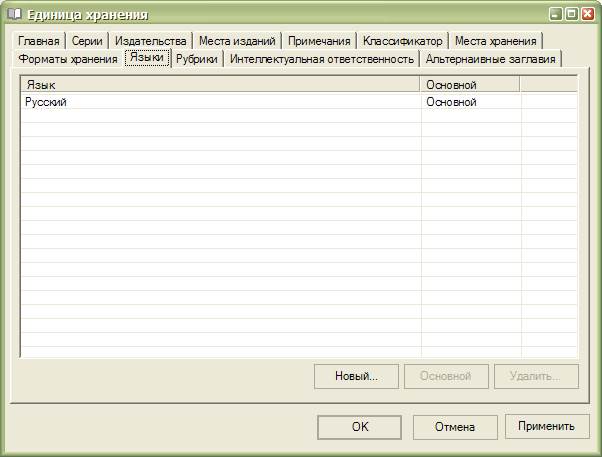Click the book icon in title bar
Viewport: 602px width, 457px height.
tap(14, 14)
